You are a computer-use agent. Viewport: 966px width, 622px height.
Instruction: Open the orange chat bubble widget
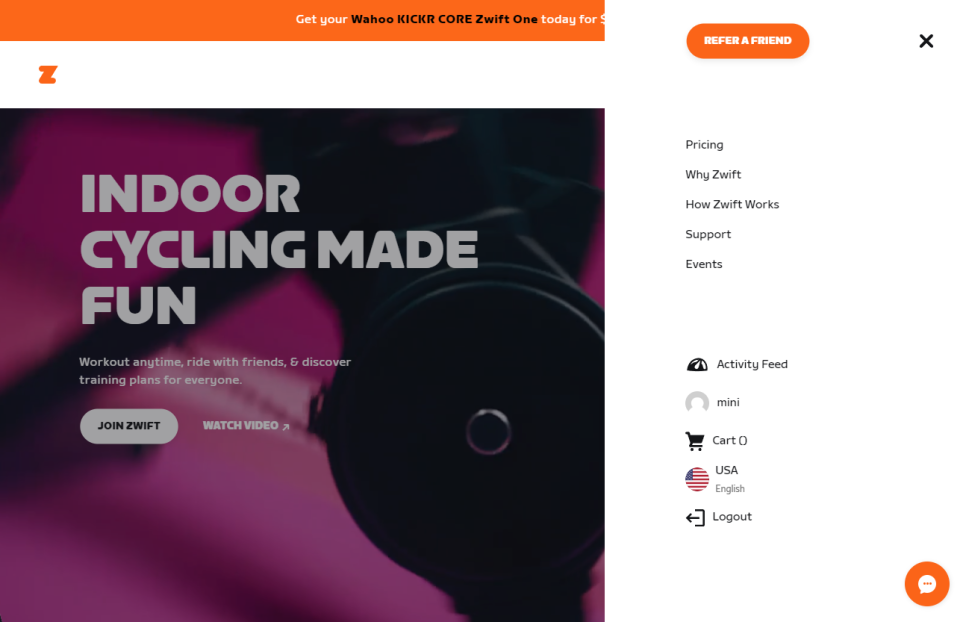pos(927,584)
